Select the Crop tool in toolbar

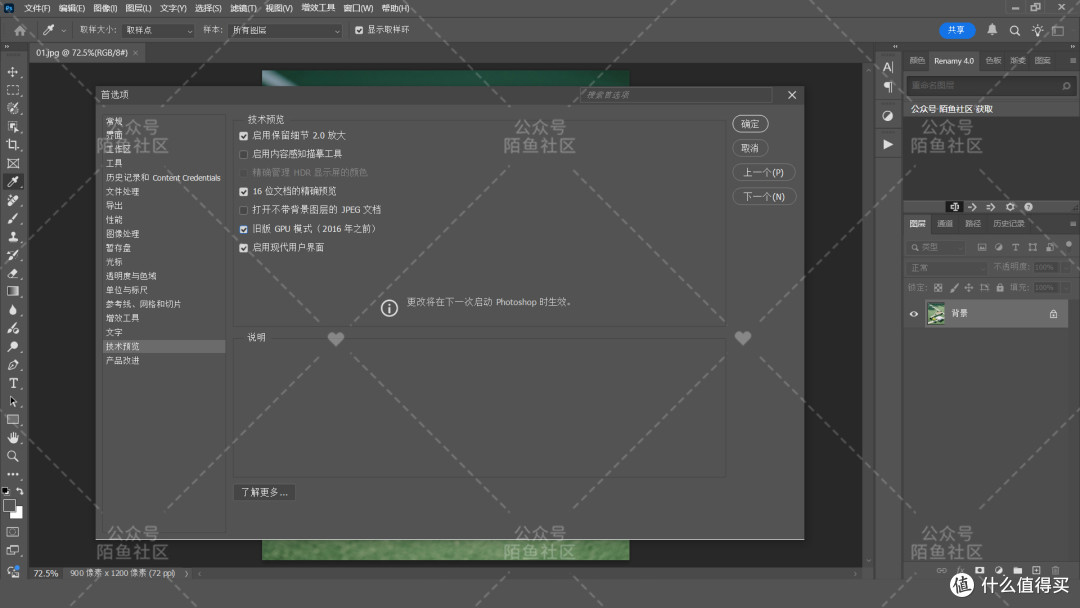click(x=12, y=145)
